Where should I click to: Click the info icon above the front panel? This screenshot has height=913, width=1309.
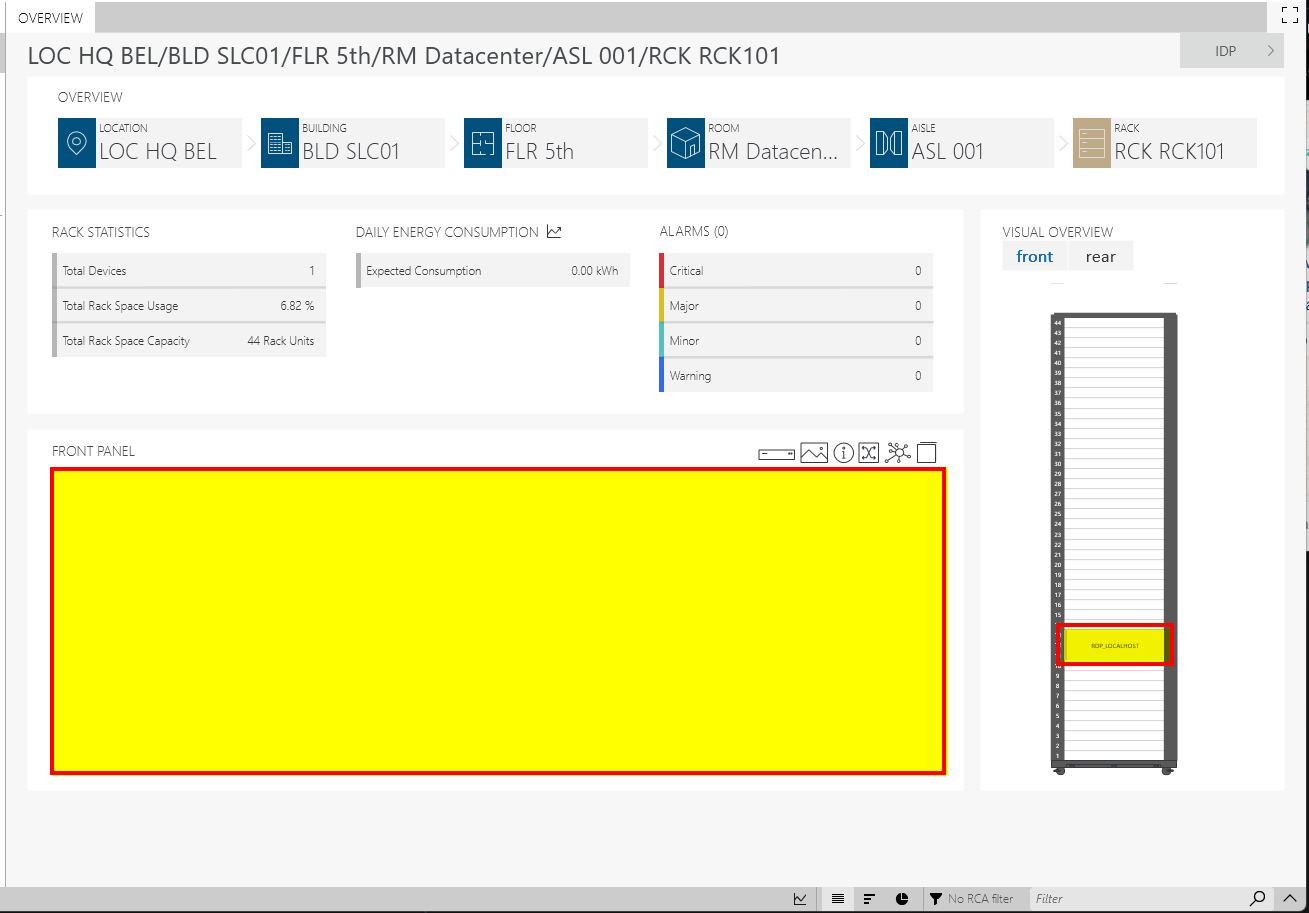(x=843, y=453)
